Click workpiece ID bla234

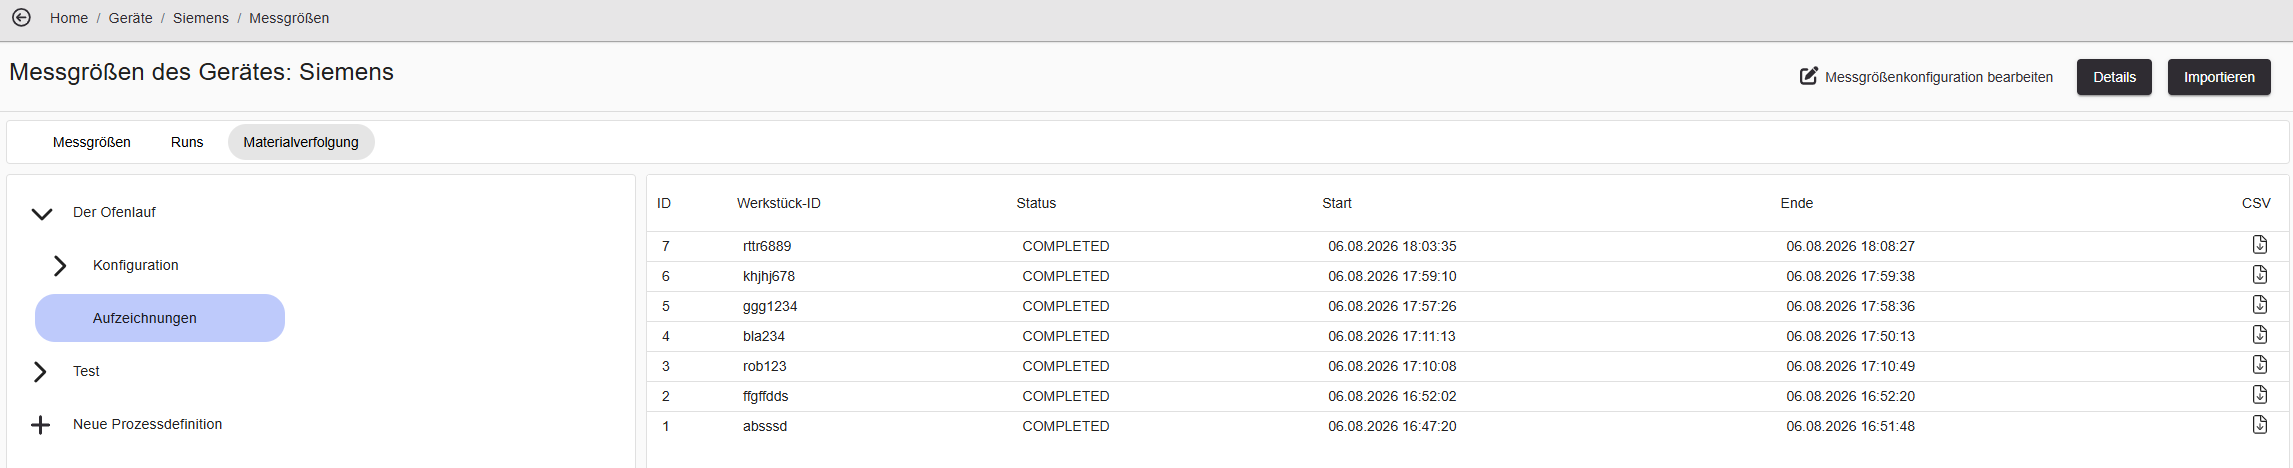coord(764,336)
